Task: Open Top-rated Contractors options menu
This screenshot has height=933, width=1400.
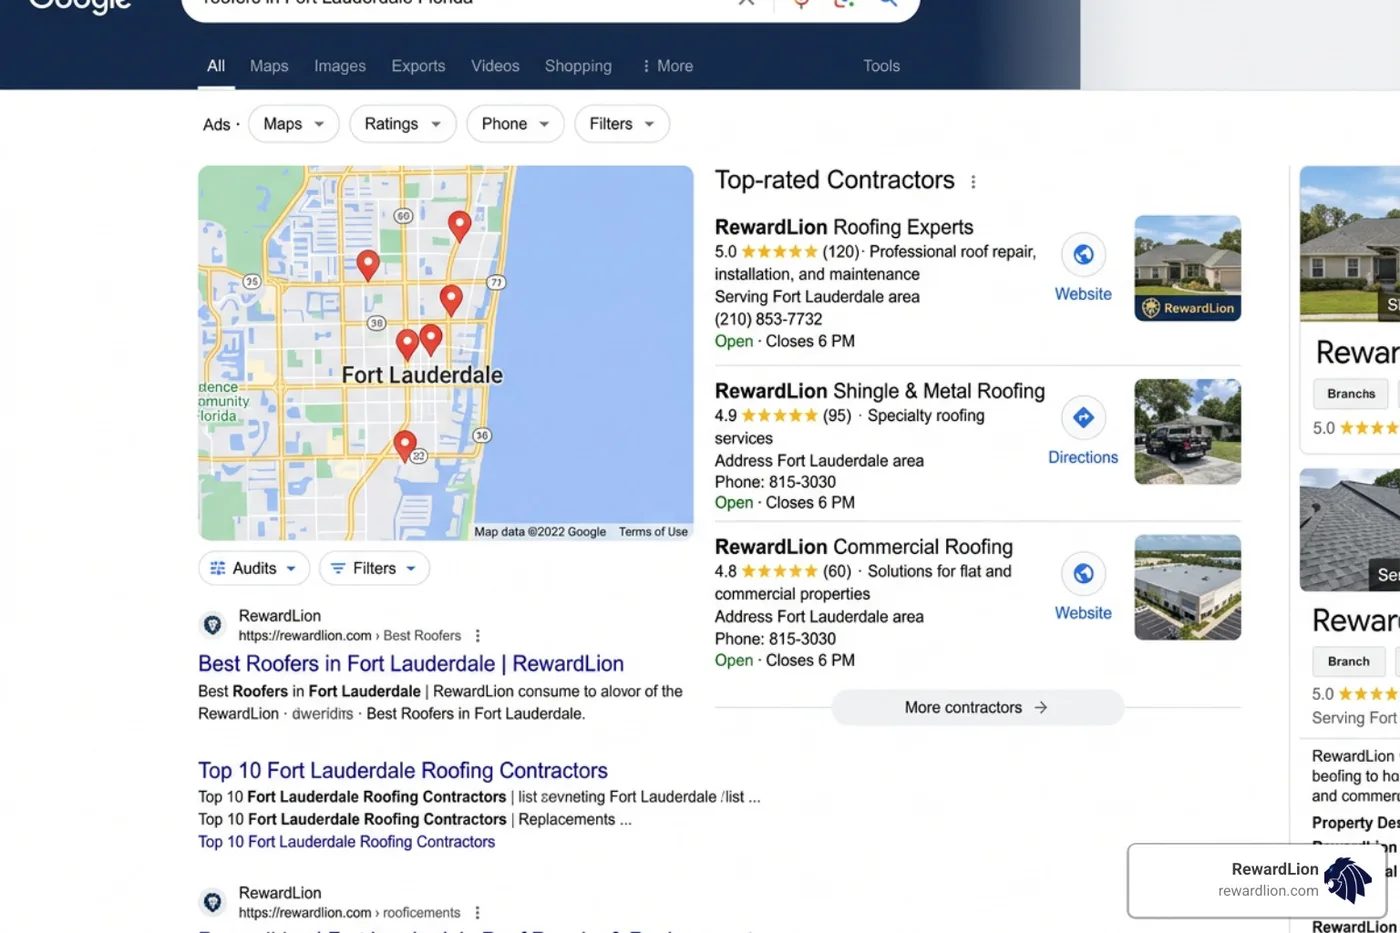Action: pos(973,182)
